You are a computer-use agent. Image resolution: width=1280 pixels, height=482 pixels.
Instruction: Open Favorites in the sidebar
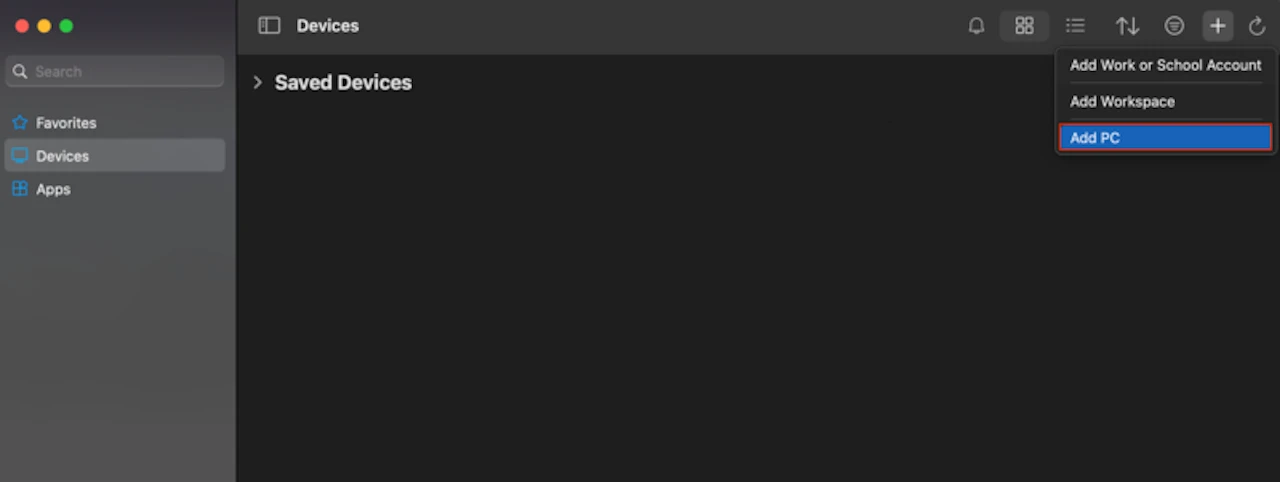(x=66, y=123)
